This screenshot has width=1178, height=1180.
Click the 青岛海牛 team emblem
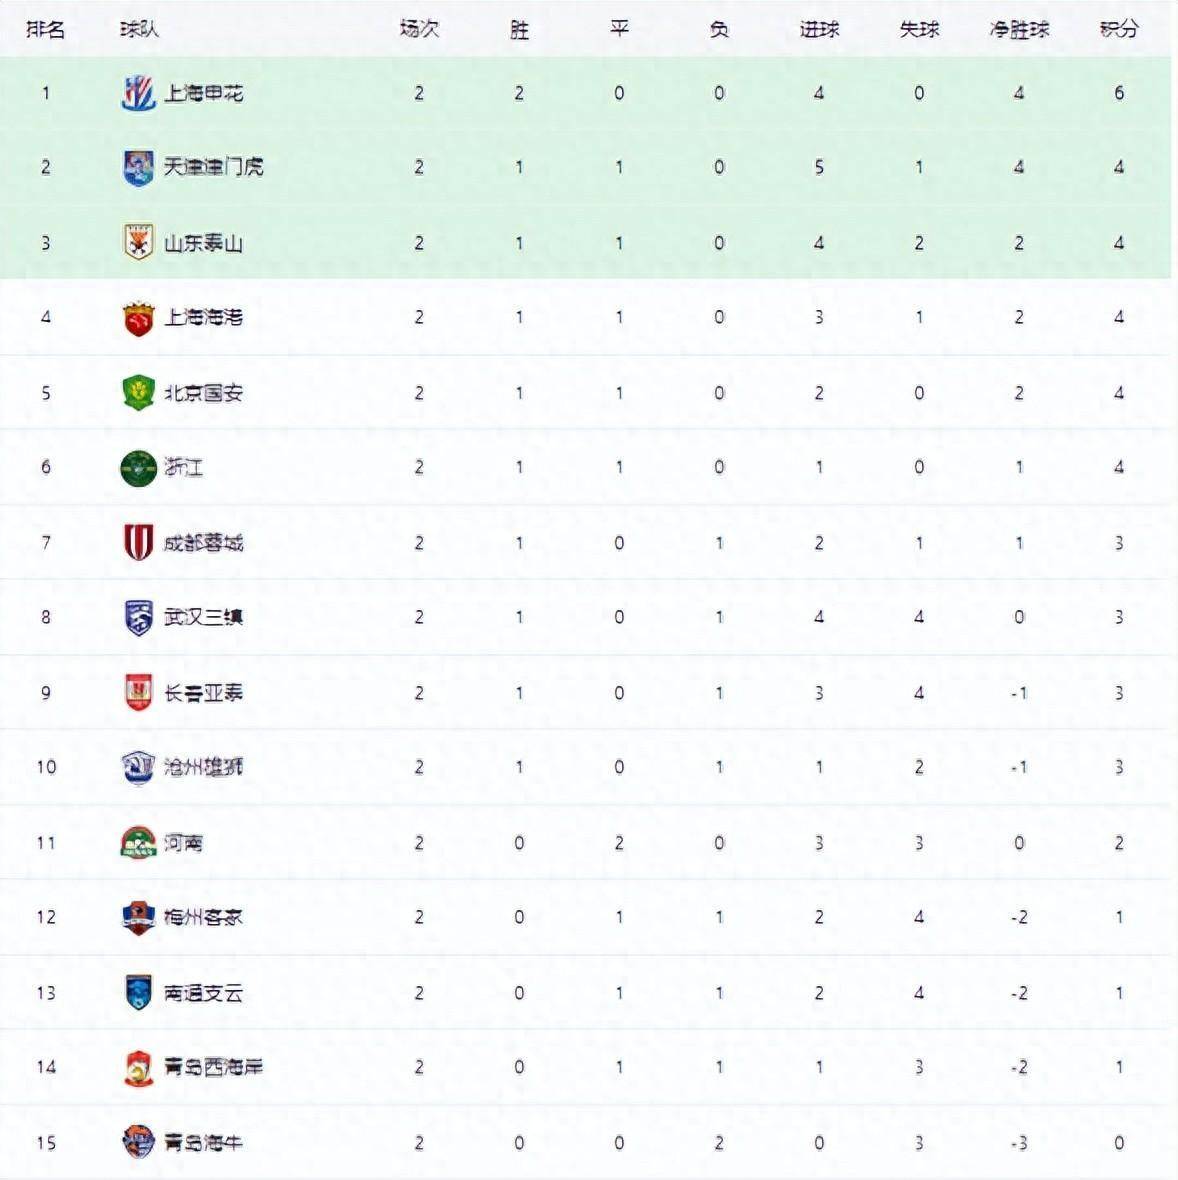138,1142
